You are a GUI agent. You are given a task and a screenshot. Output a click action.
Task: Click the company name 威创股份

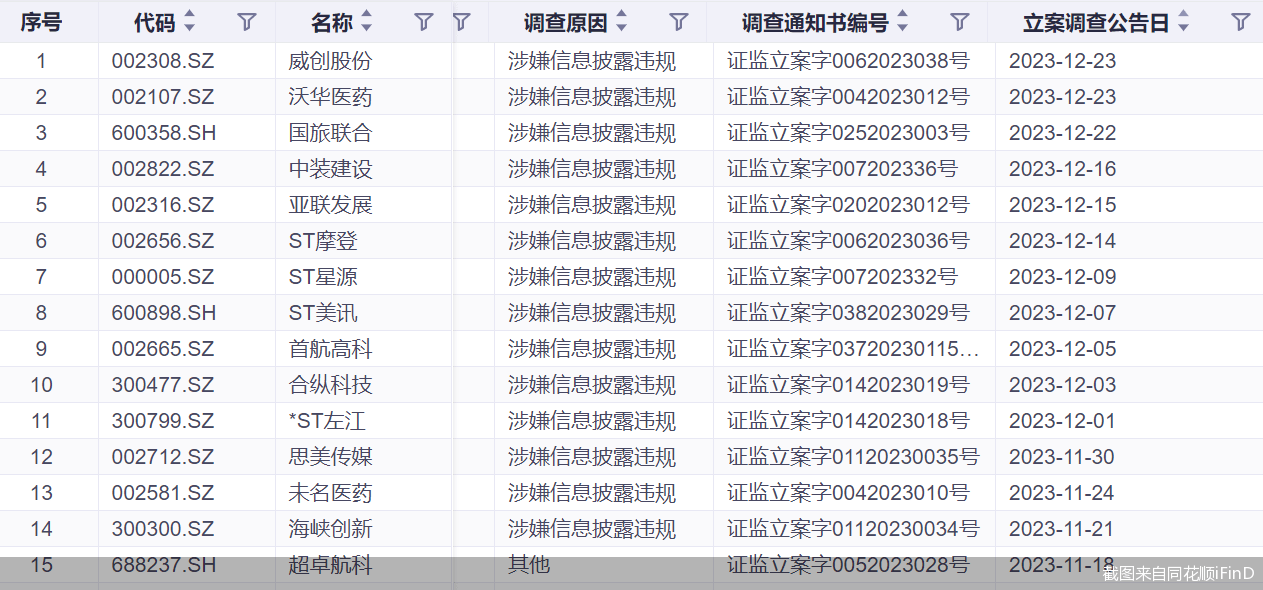(x=330, y=61)
